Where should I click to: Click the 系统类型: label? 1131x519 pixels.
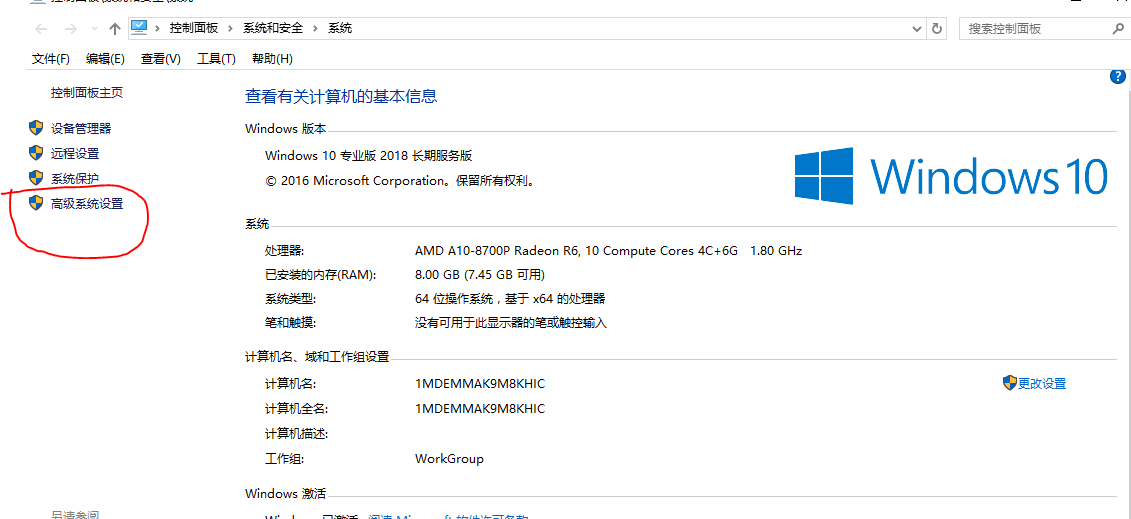291,299
